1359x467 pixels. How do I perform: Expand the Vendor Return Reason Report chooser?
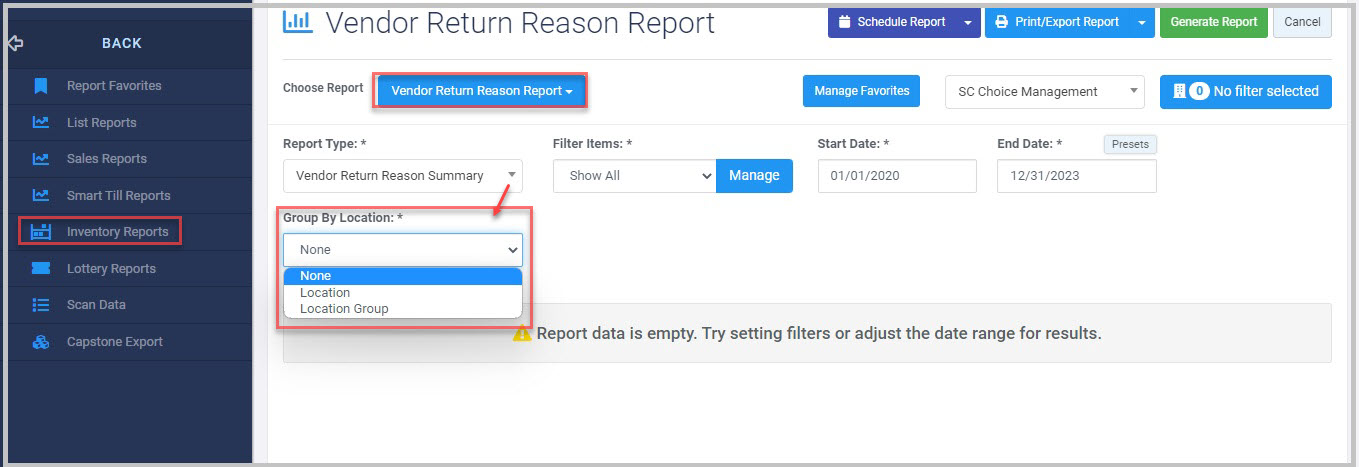click(x=481, y=91)
